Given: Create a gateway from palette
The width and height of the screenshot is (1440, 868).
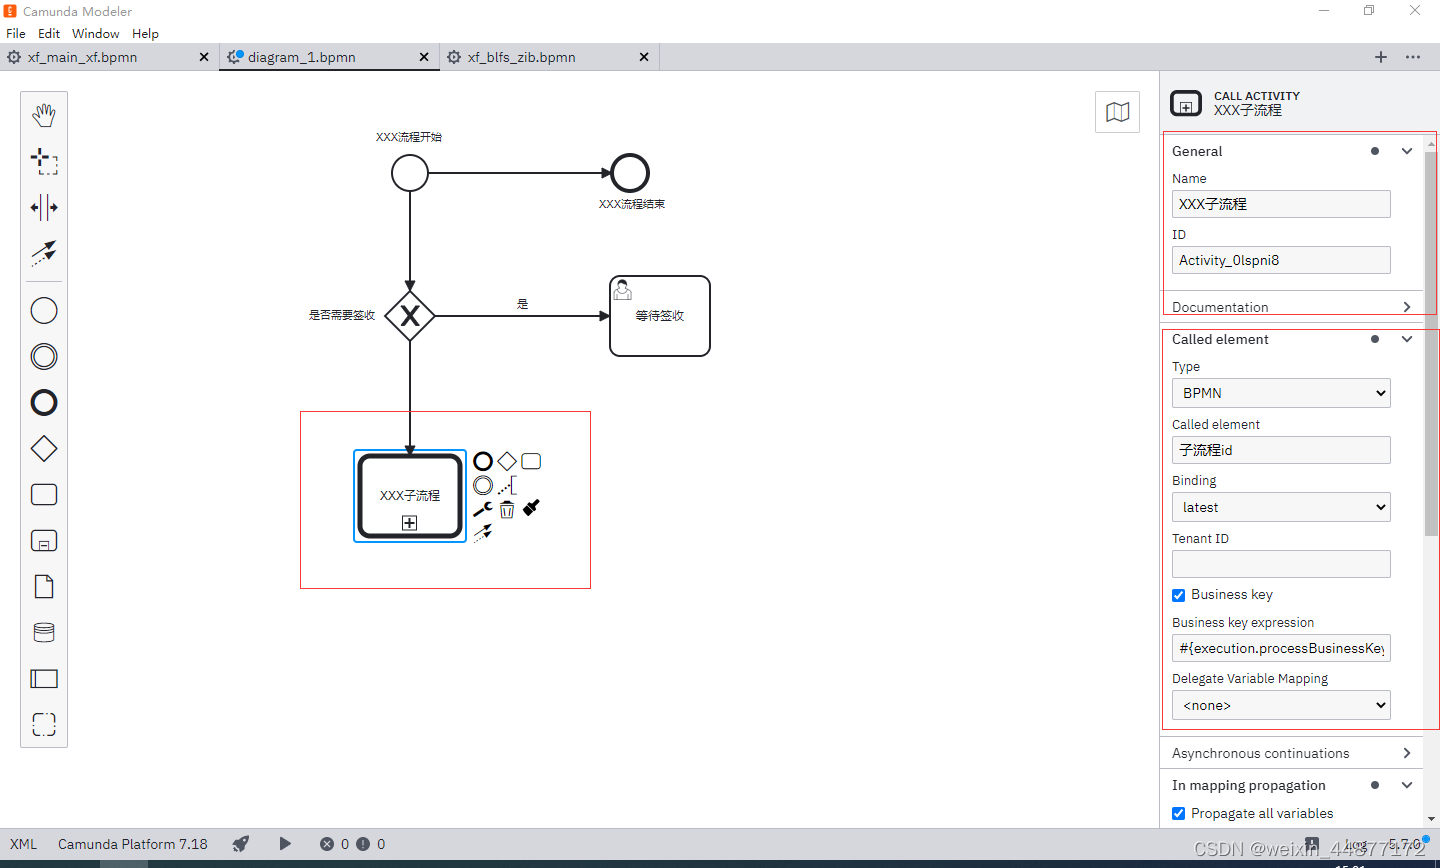Looking at the screenshot, I should (x=44, y=449).
